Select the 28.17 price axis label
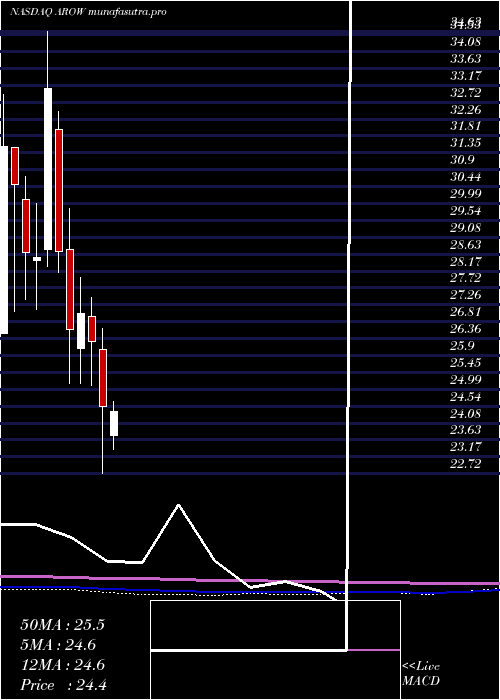Viewport: 500px width, 700px height. (466, 261)
